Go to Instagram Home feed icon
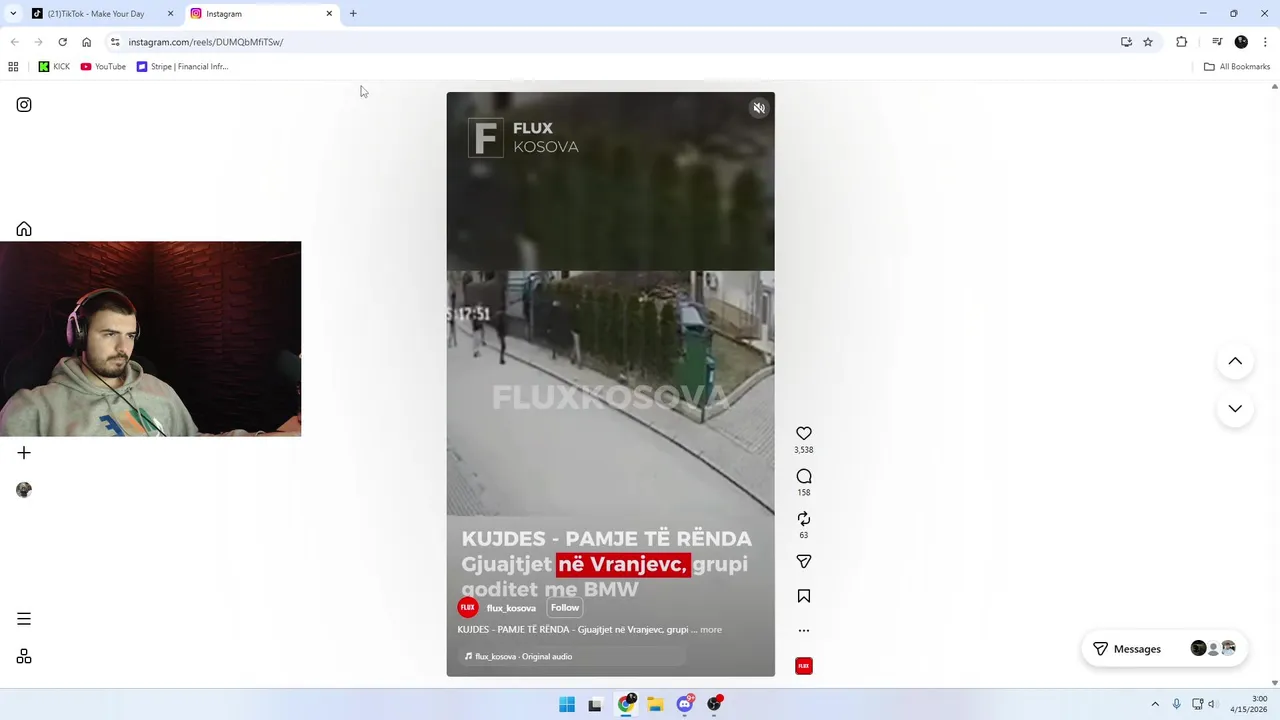This screenshot has height=720, width=1280. coord(24,229)
